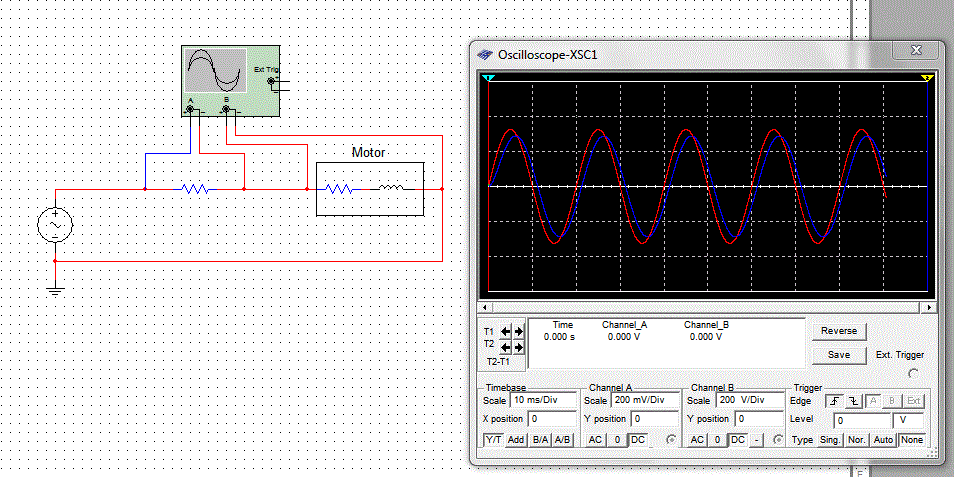Viewport: 954px width, 477px height.
Task: Click Channel A Scale field 200 mV/Div
Action: tap(644, 400)
